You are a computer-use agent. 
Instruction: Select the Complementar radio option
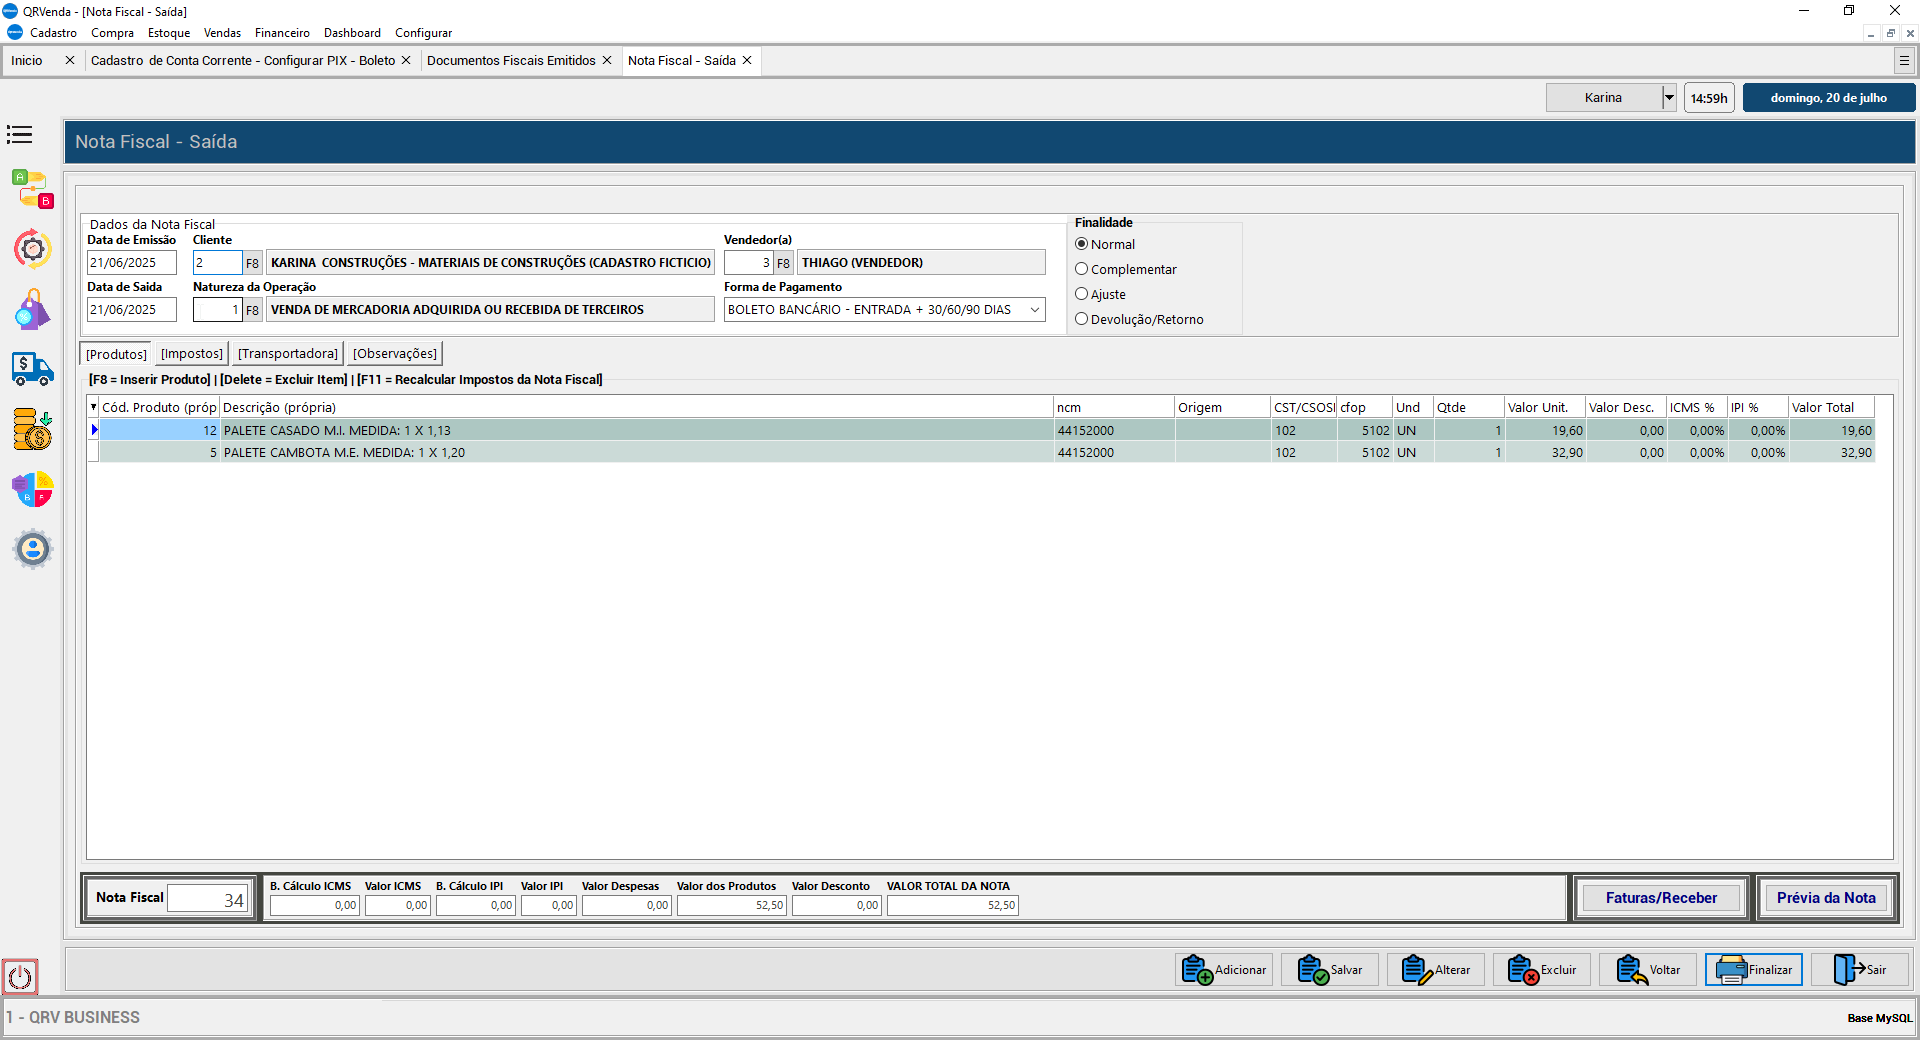(1081, 269)
